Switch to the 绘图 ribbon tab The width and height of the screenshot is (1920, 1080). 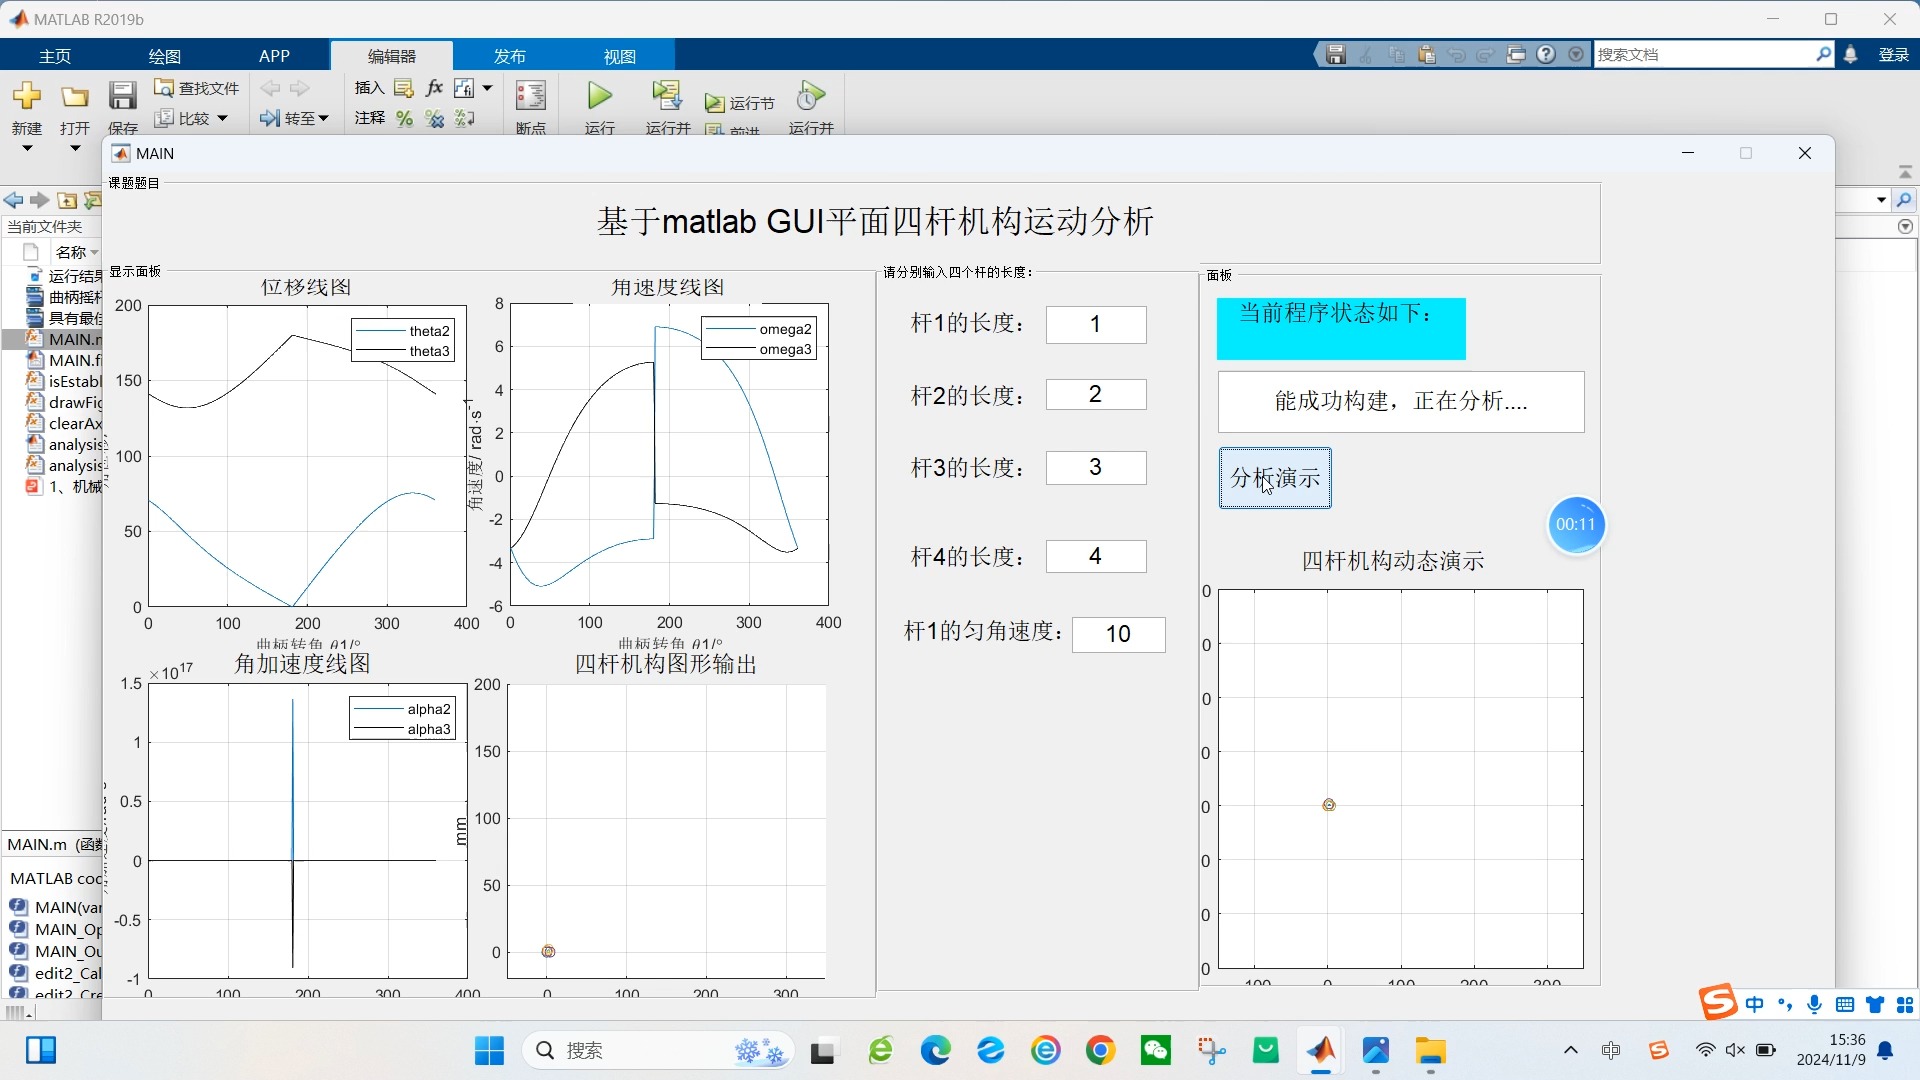(x=165, y=56)
